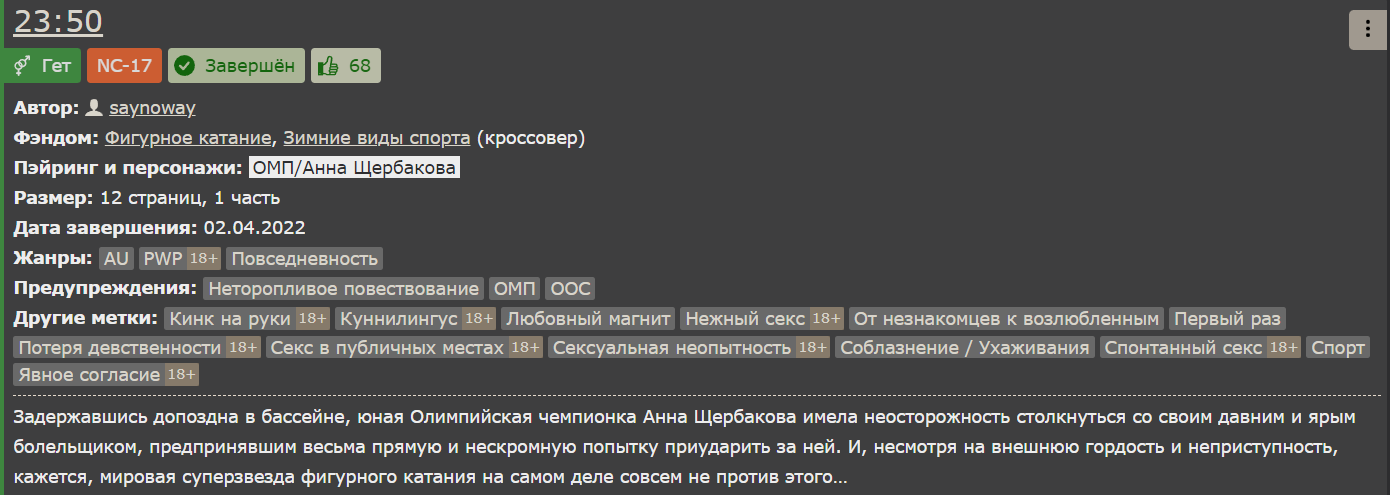Select the Спорт tag
This screenshot has height=495, width=1390.
1337,348
